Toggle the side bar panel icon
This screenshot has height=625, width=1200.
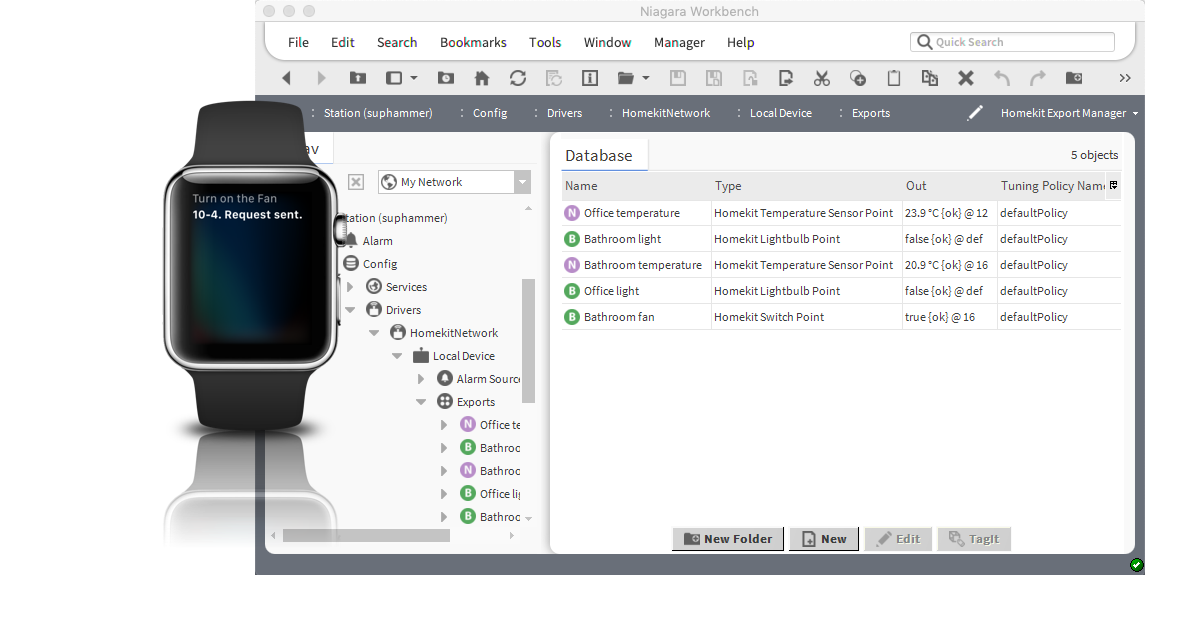click(x=394, y=78)
